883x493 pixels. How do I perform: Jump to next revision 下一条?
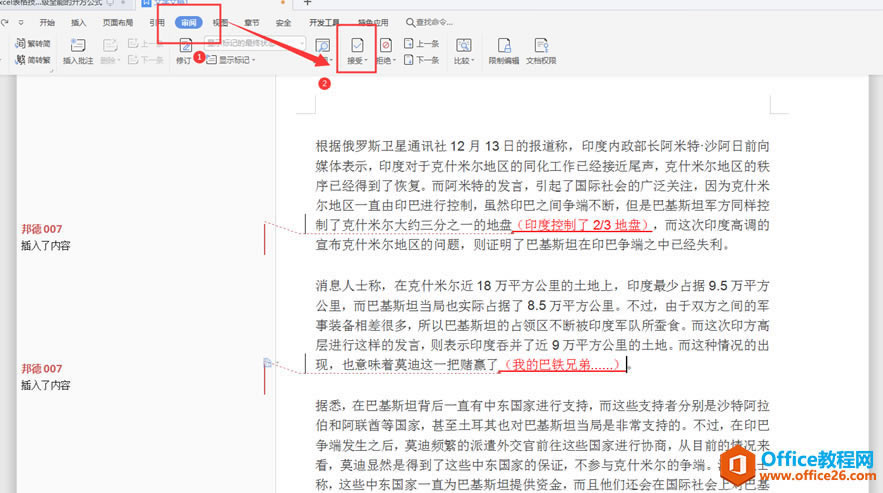click(x=422, y=60)
